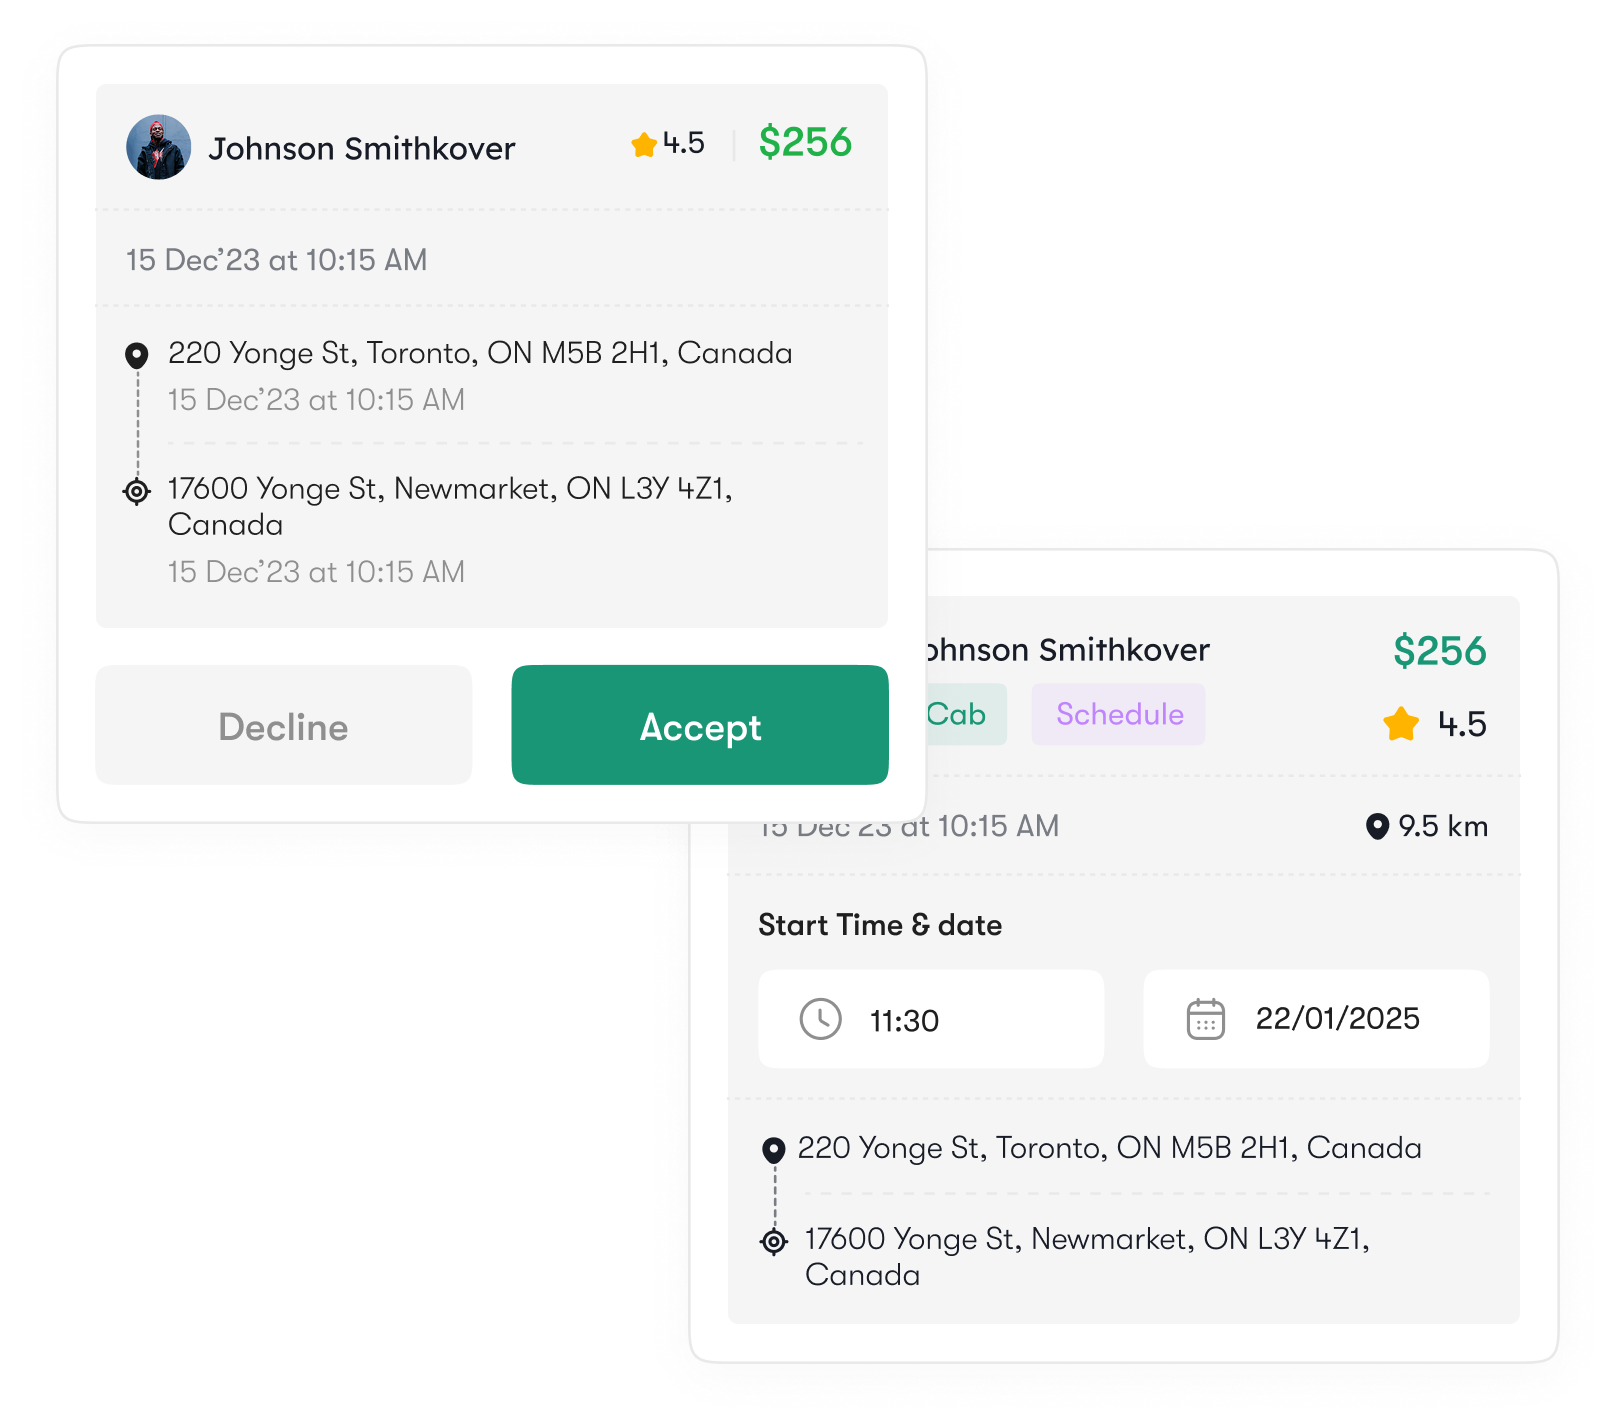This screenshot has width=1610, height=1426.
Task: Open the 22/01/2025 date picker field
Action: (1316, 1019)
